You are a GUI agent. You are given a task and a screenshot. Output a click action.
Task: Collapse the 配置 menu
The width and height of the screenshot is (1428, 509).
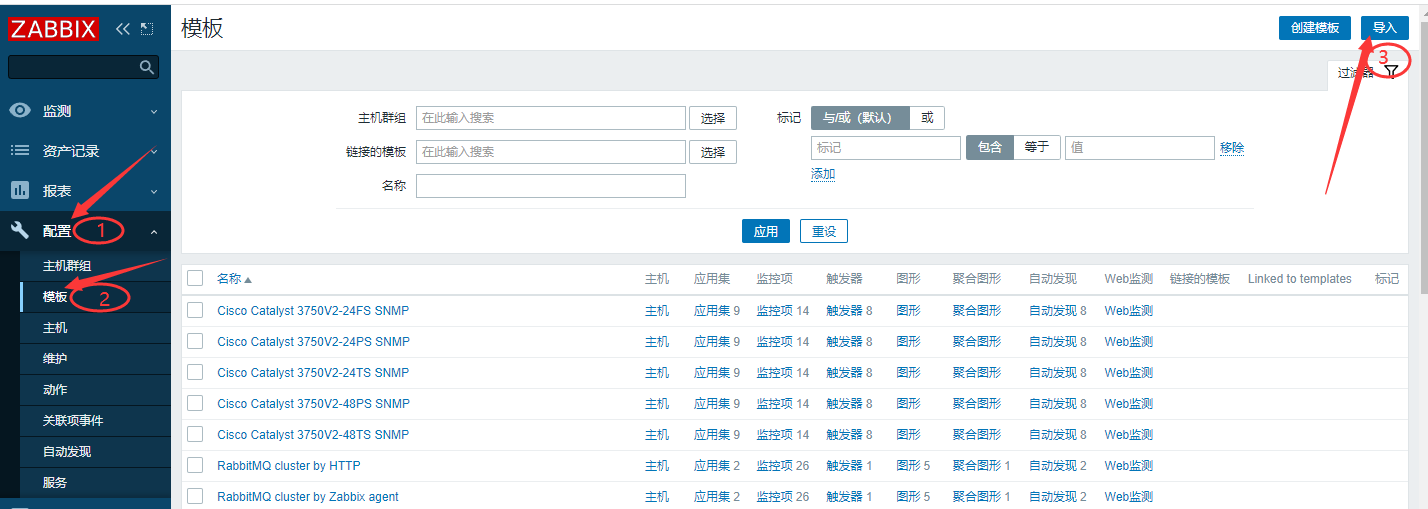click(x=153, y=232)
